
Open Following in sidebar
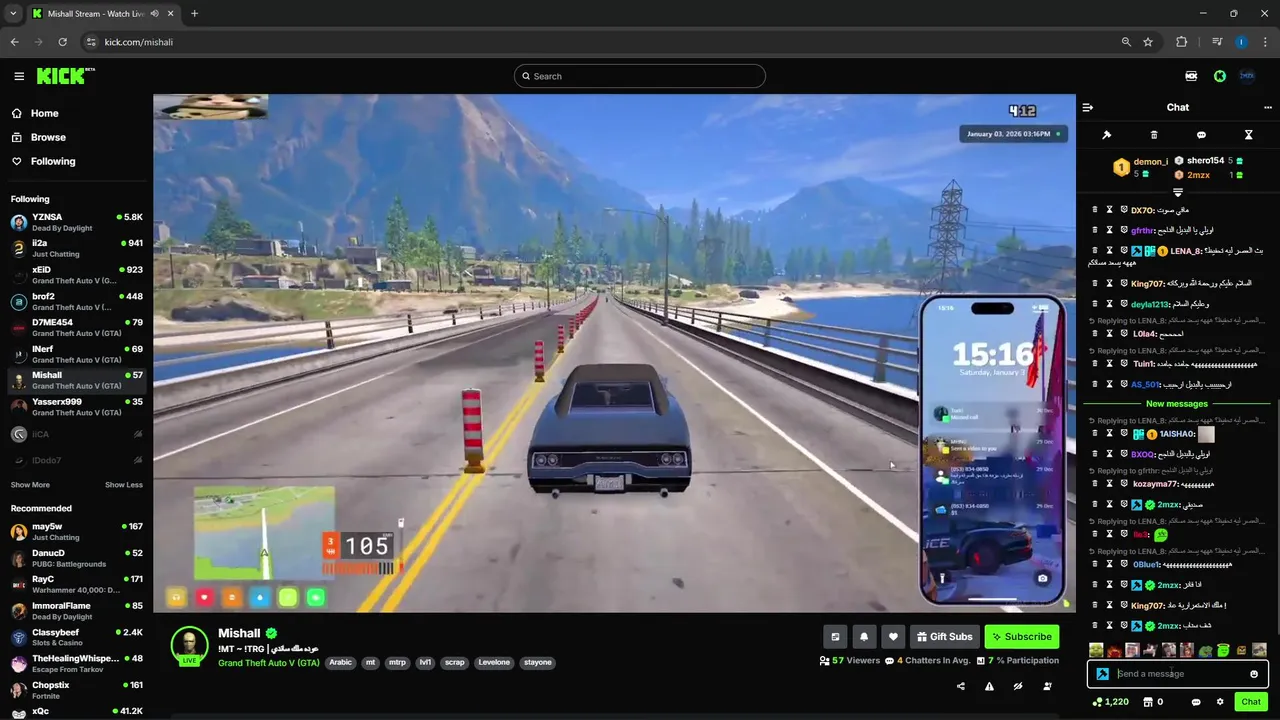coord(53,161)
